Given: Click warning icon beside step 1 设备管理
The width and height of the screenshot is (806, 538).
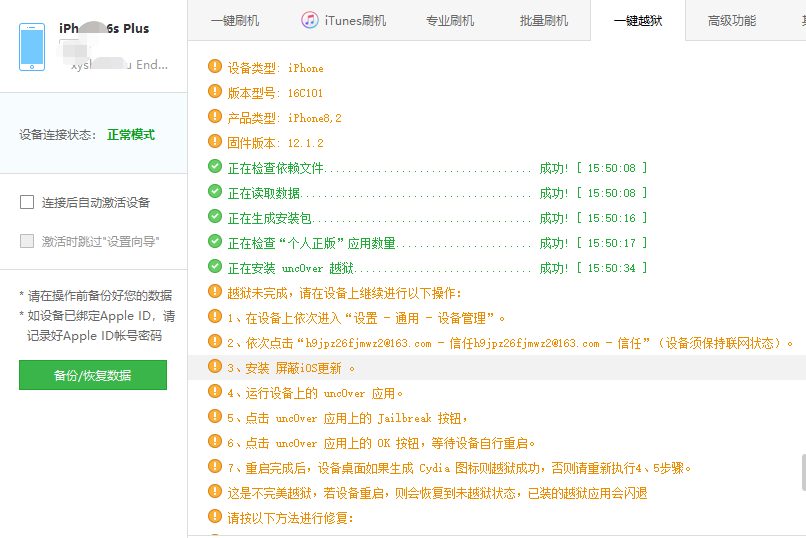Looking at the screenshot, I should (215, 317).
